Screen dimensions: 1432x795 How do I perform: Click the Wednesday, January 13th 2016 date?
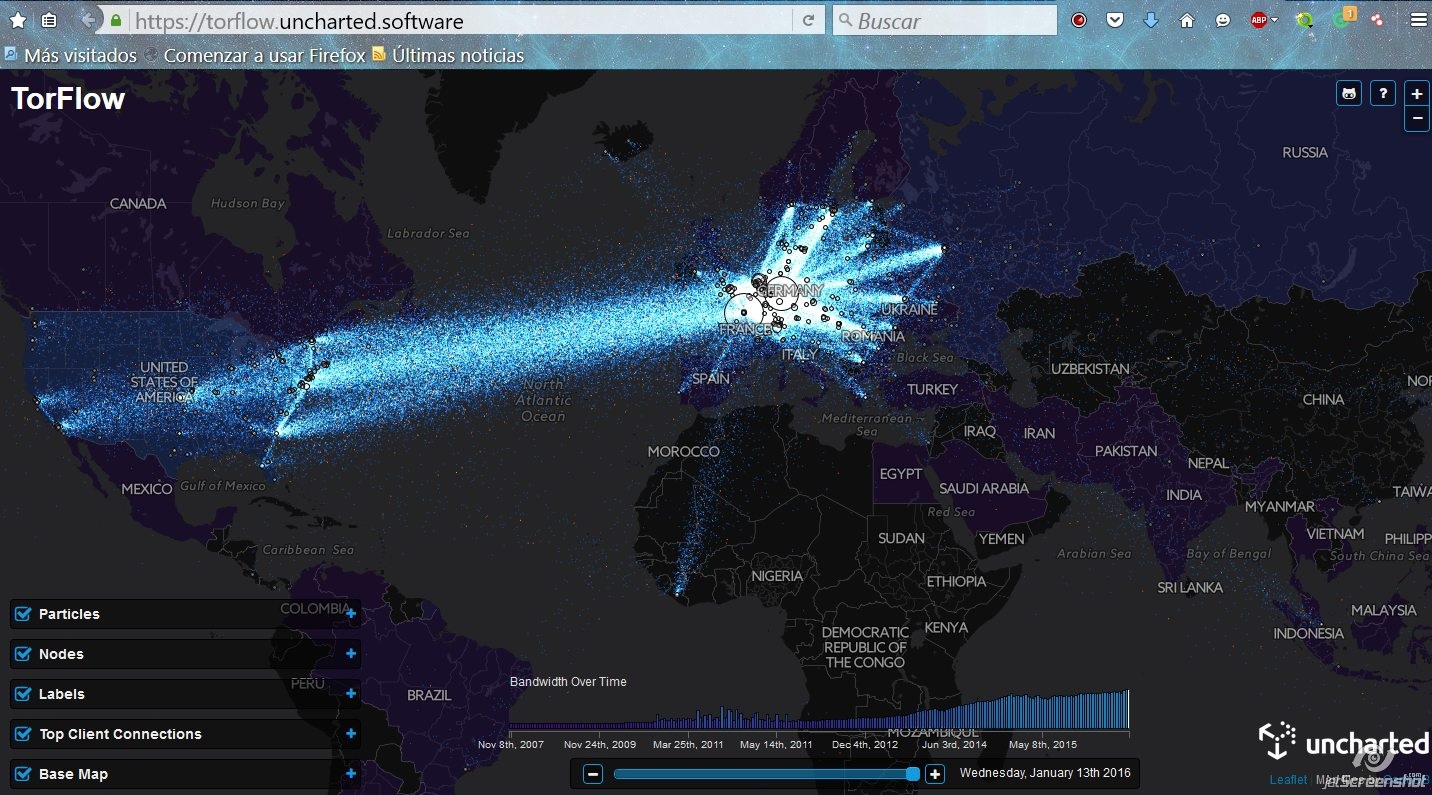(1045, 773)
